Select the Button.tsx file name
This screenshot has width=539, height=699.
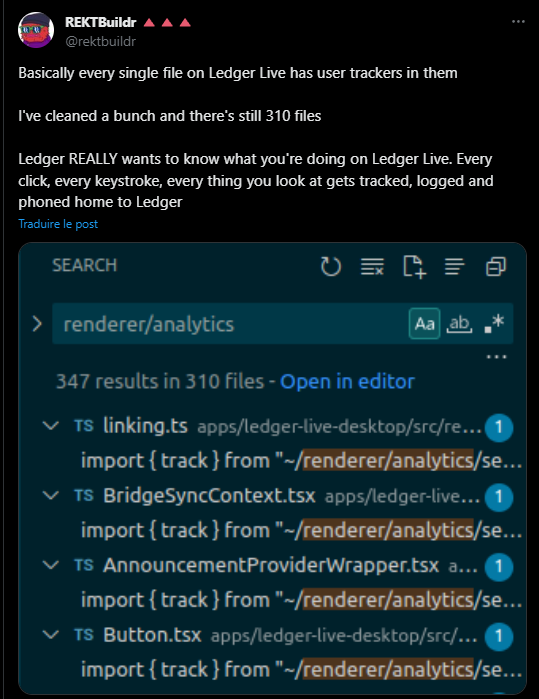point(152,635)
